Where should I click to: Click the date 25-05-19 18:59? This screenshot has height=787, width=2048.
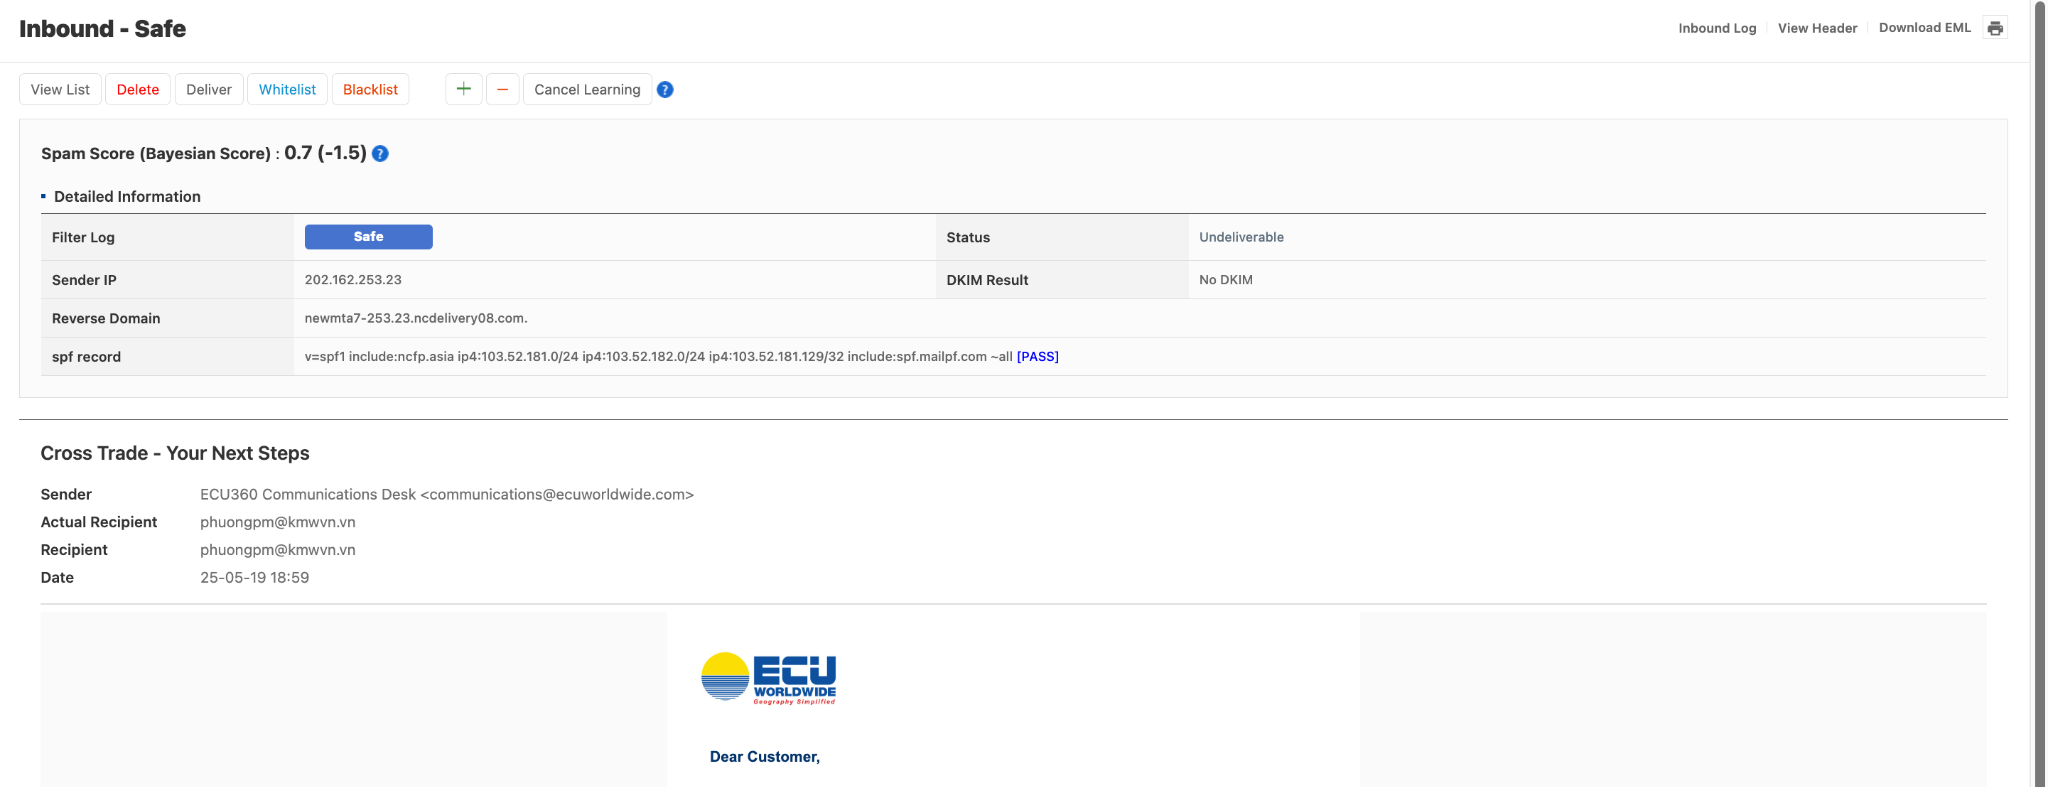(x=255, y=578)
